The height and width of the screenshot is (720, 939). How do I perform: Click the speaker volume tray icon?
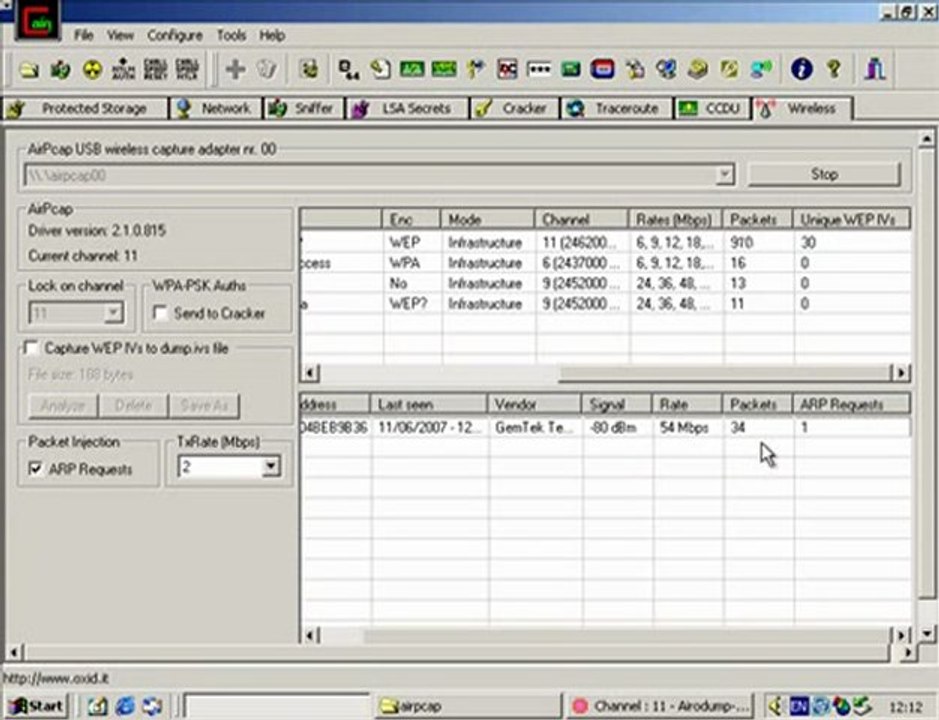[x=777, y=706]
